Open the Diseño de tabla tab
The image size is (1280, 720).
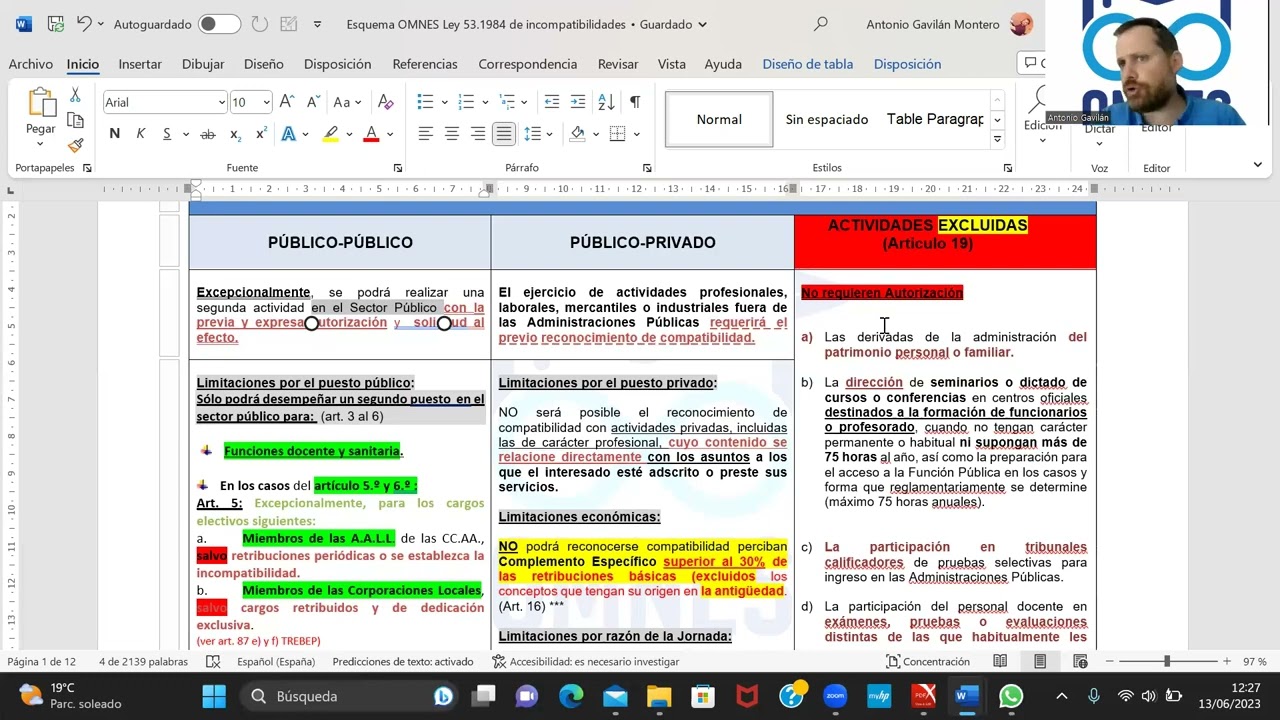click(x=808, y=64)
